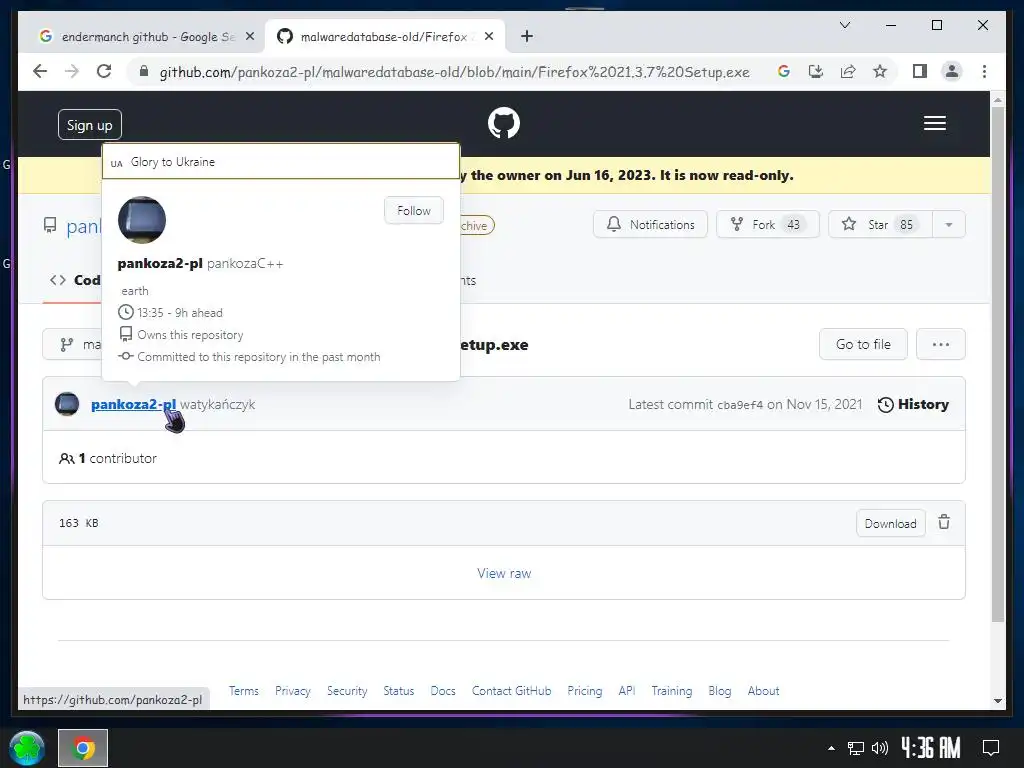The width and height of the screenshot is (1024, 768).
Task: Expand the tab search chevron
Action: click(844, 25)
